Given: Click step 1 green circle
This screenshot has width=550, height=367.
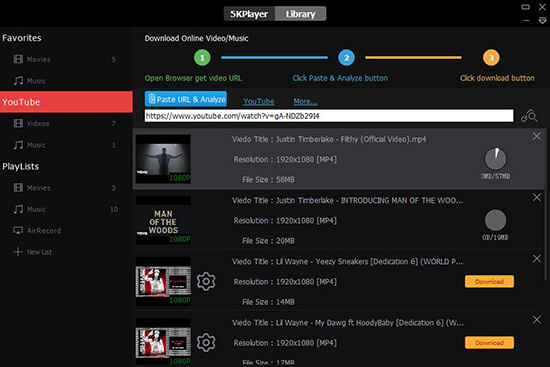Looking at the screenshot, I should point(202,58).
